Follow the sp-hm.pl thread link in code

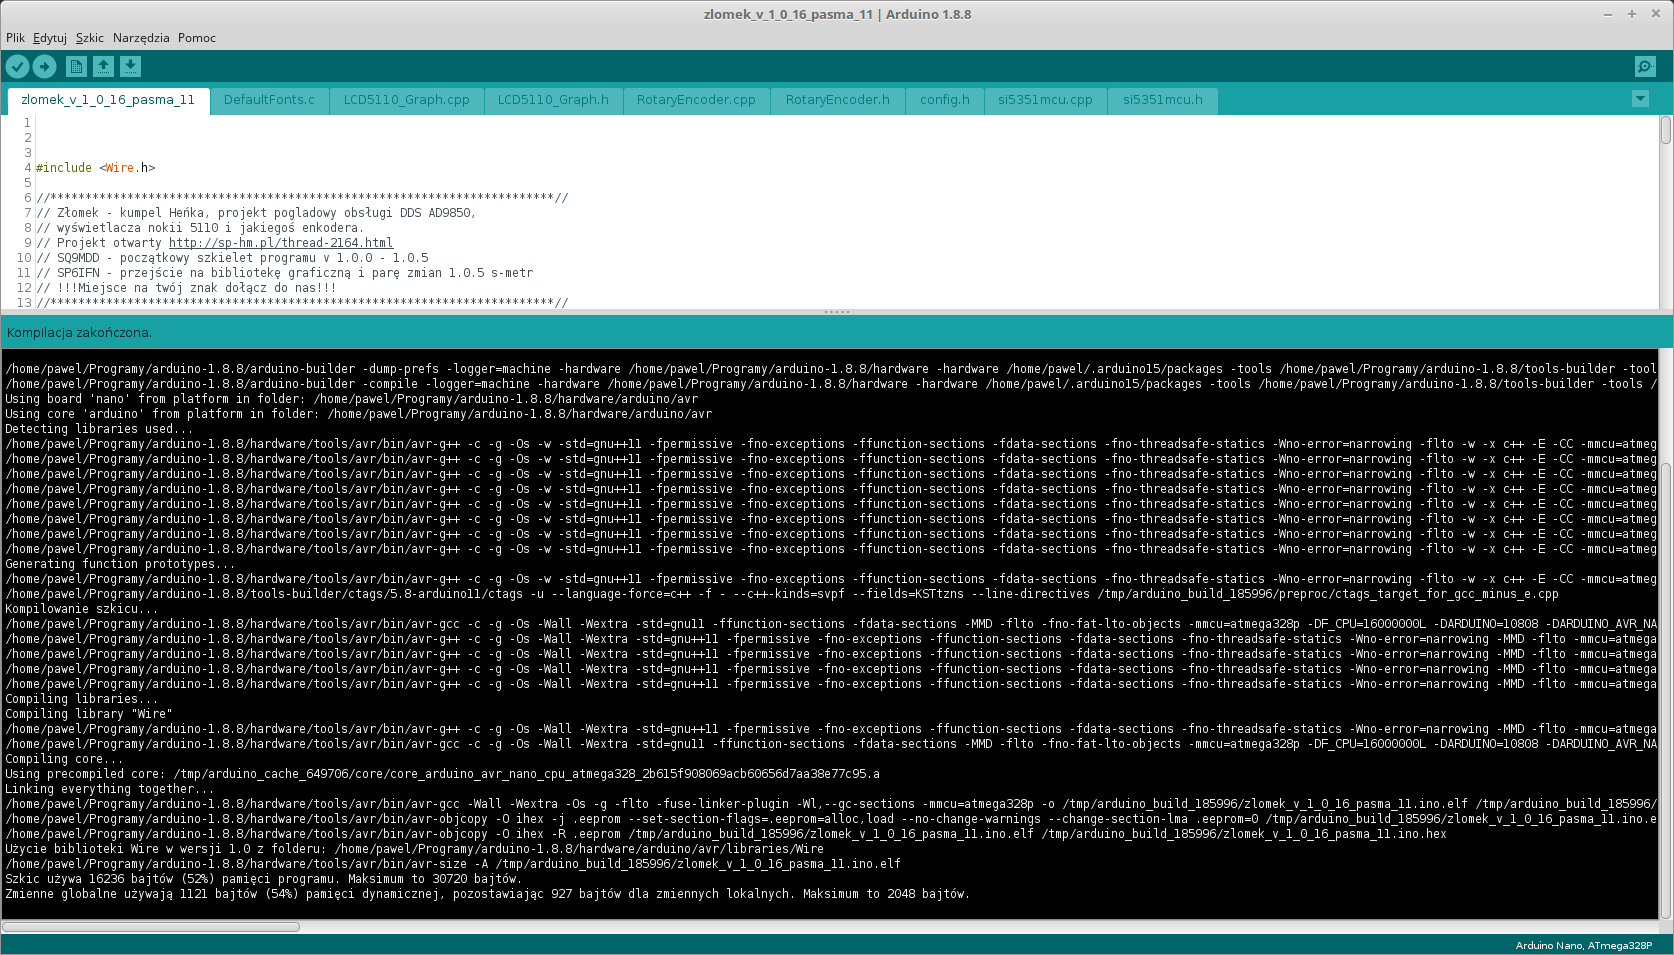[x=281, y=243]
